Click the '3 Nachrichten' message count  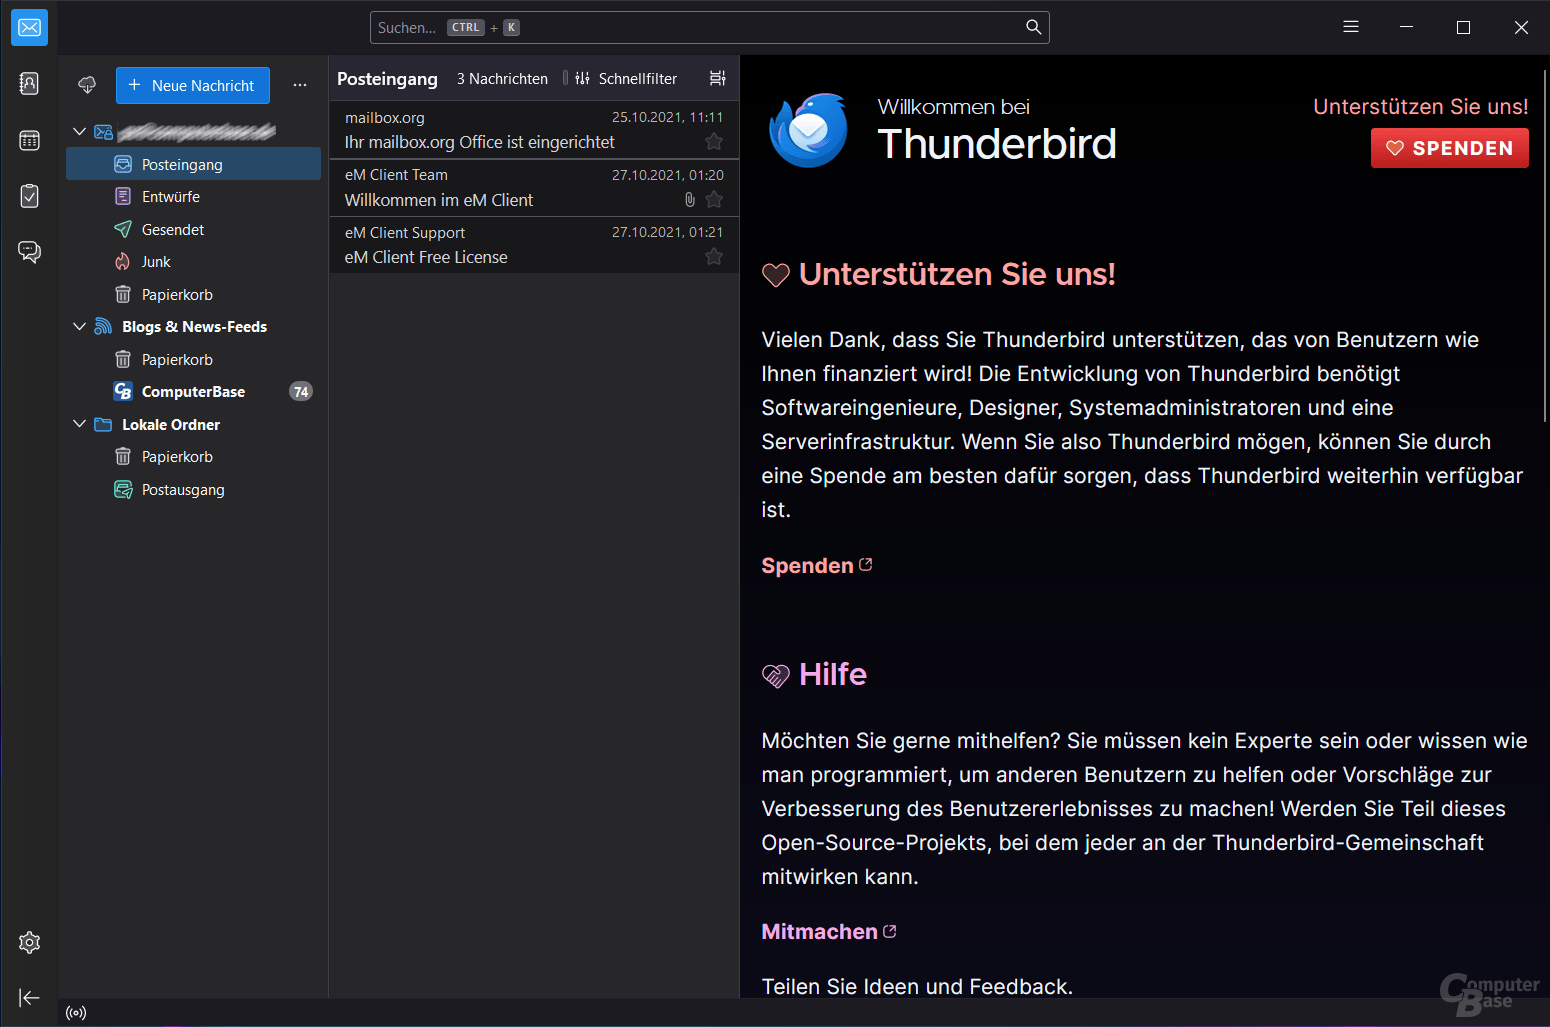click(x=502, y=78)
